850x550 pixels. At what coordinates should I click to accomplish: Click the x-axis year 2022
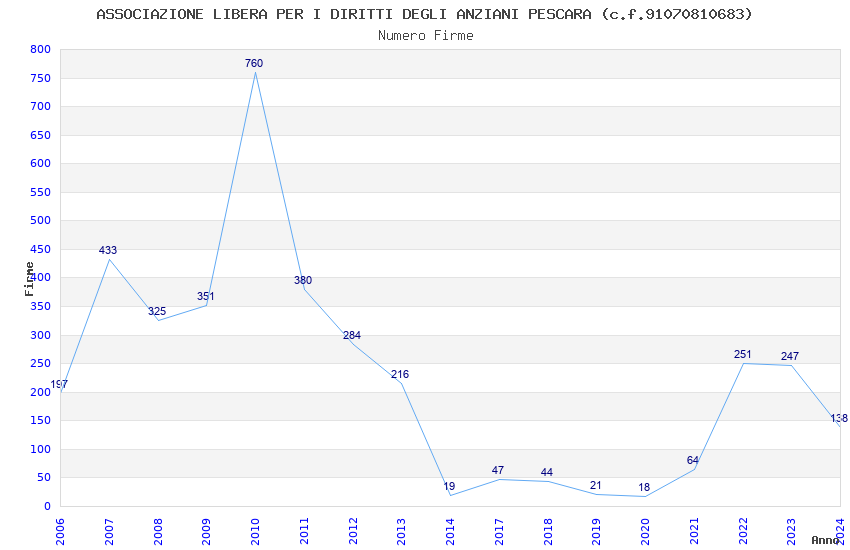click(x=743, y=532)
